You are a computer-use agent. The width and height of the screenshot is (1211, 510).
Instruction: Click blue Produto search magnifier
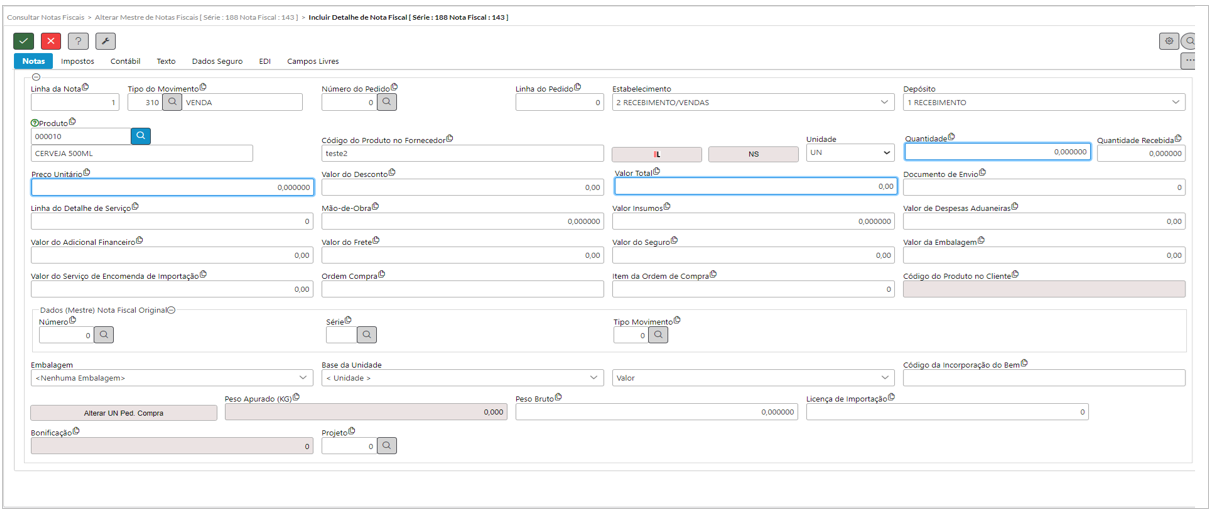pos(141,136)
